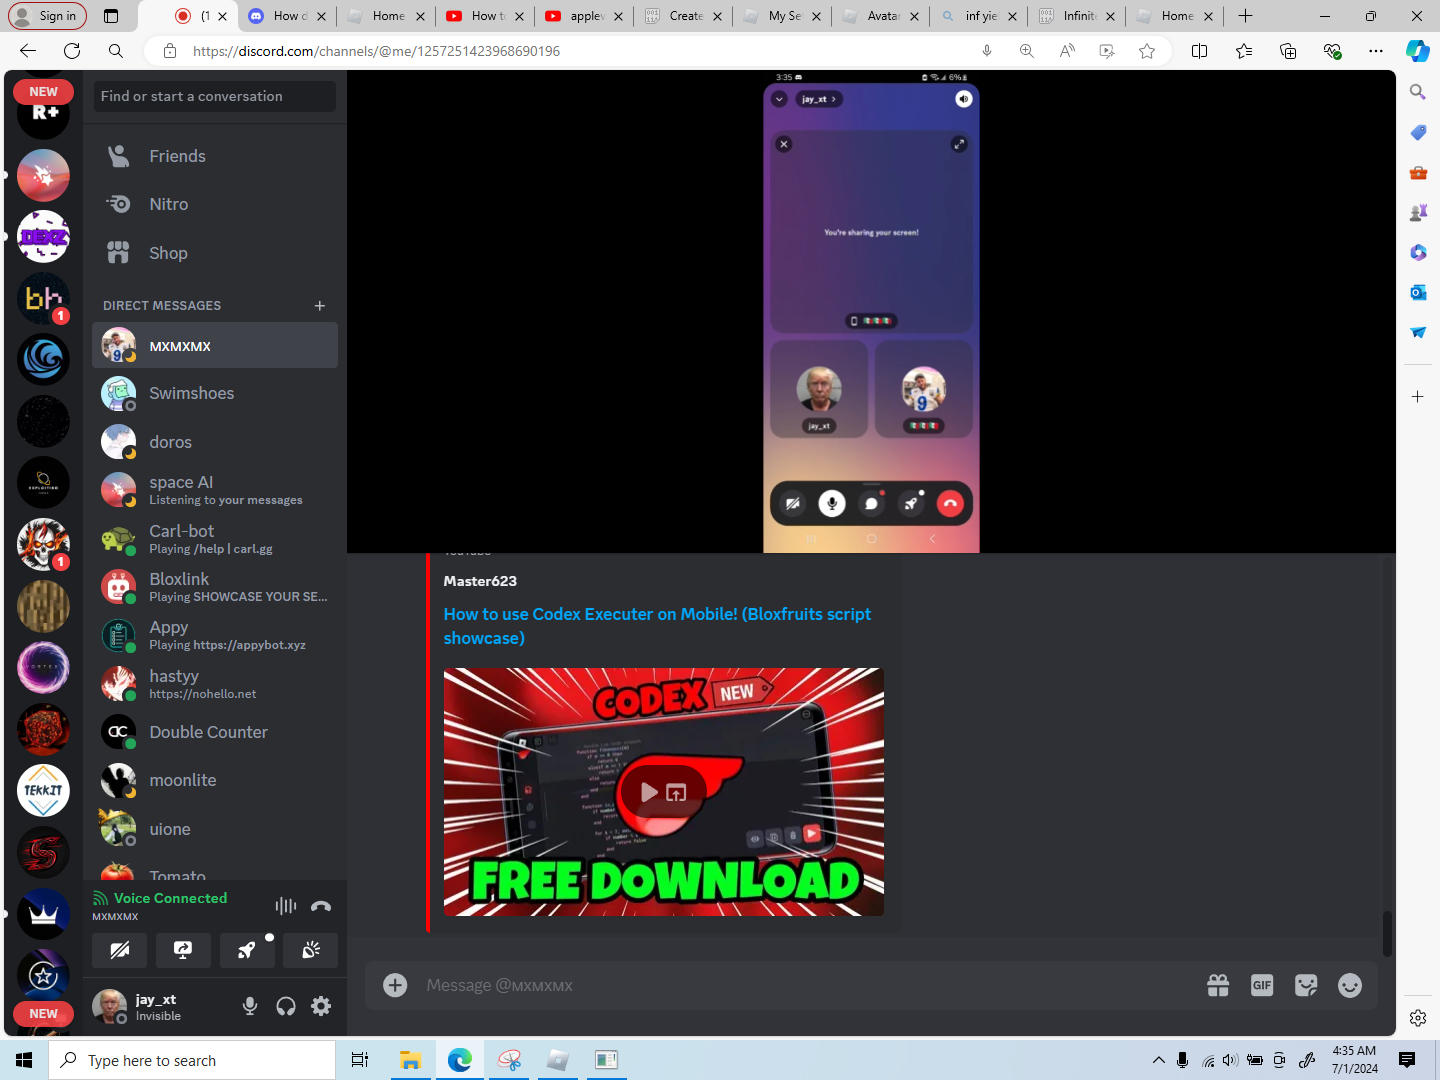The image size is (1440, 1080).
Task: Switch to the applev browser tab
Action: click(x=582, y=16)
